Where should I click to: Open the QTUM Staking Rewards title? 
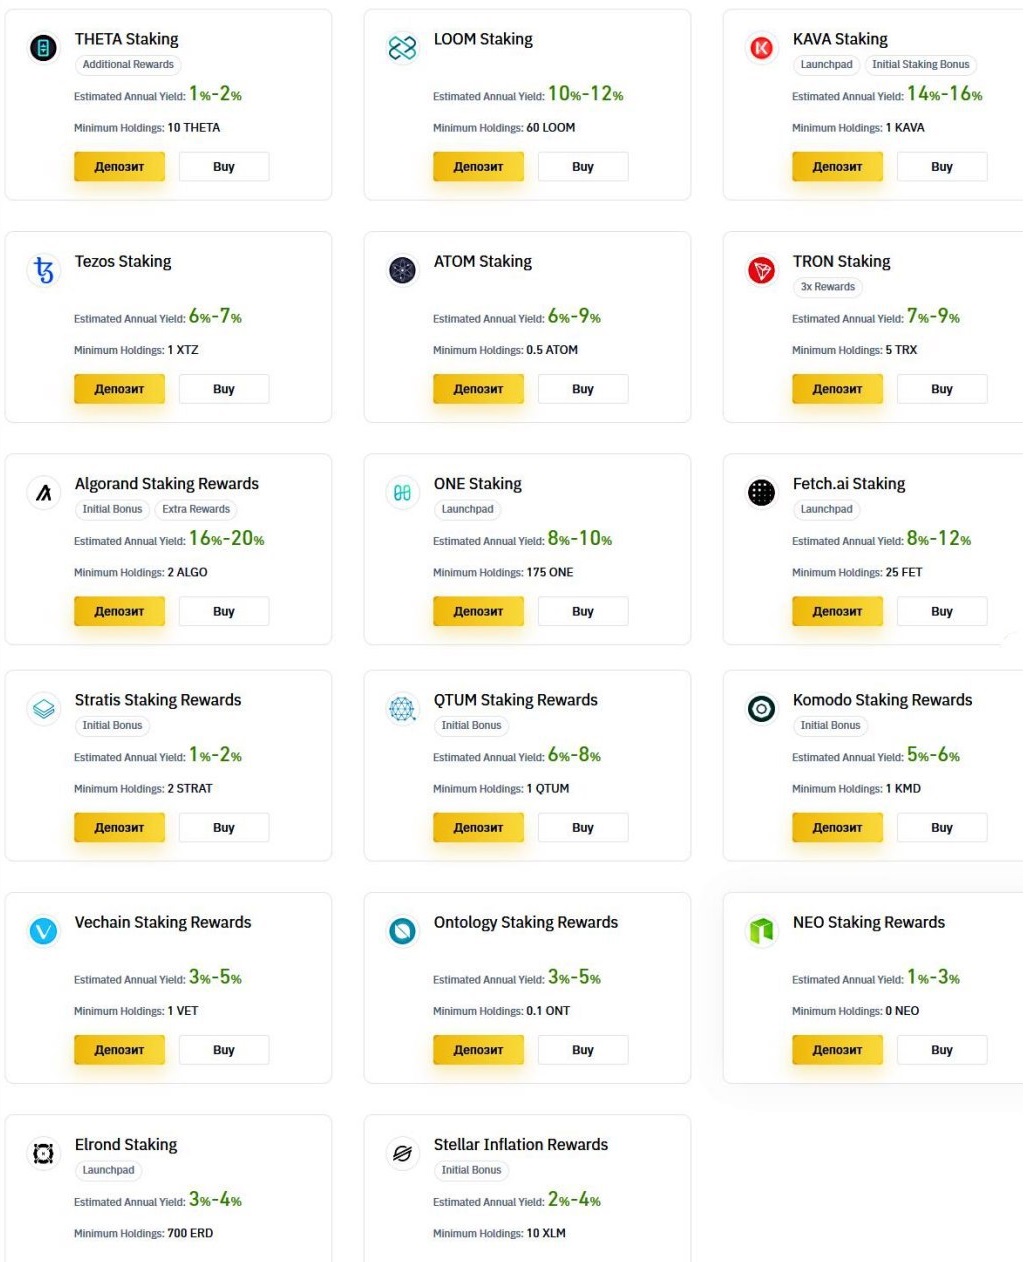[x=515, y=700]
